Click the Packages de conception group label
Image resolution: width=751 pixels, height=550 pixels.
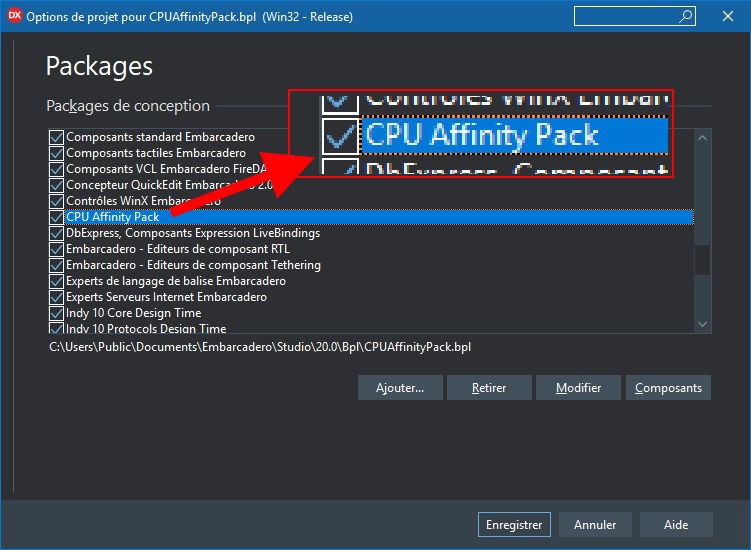(128, 105)
